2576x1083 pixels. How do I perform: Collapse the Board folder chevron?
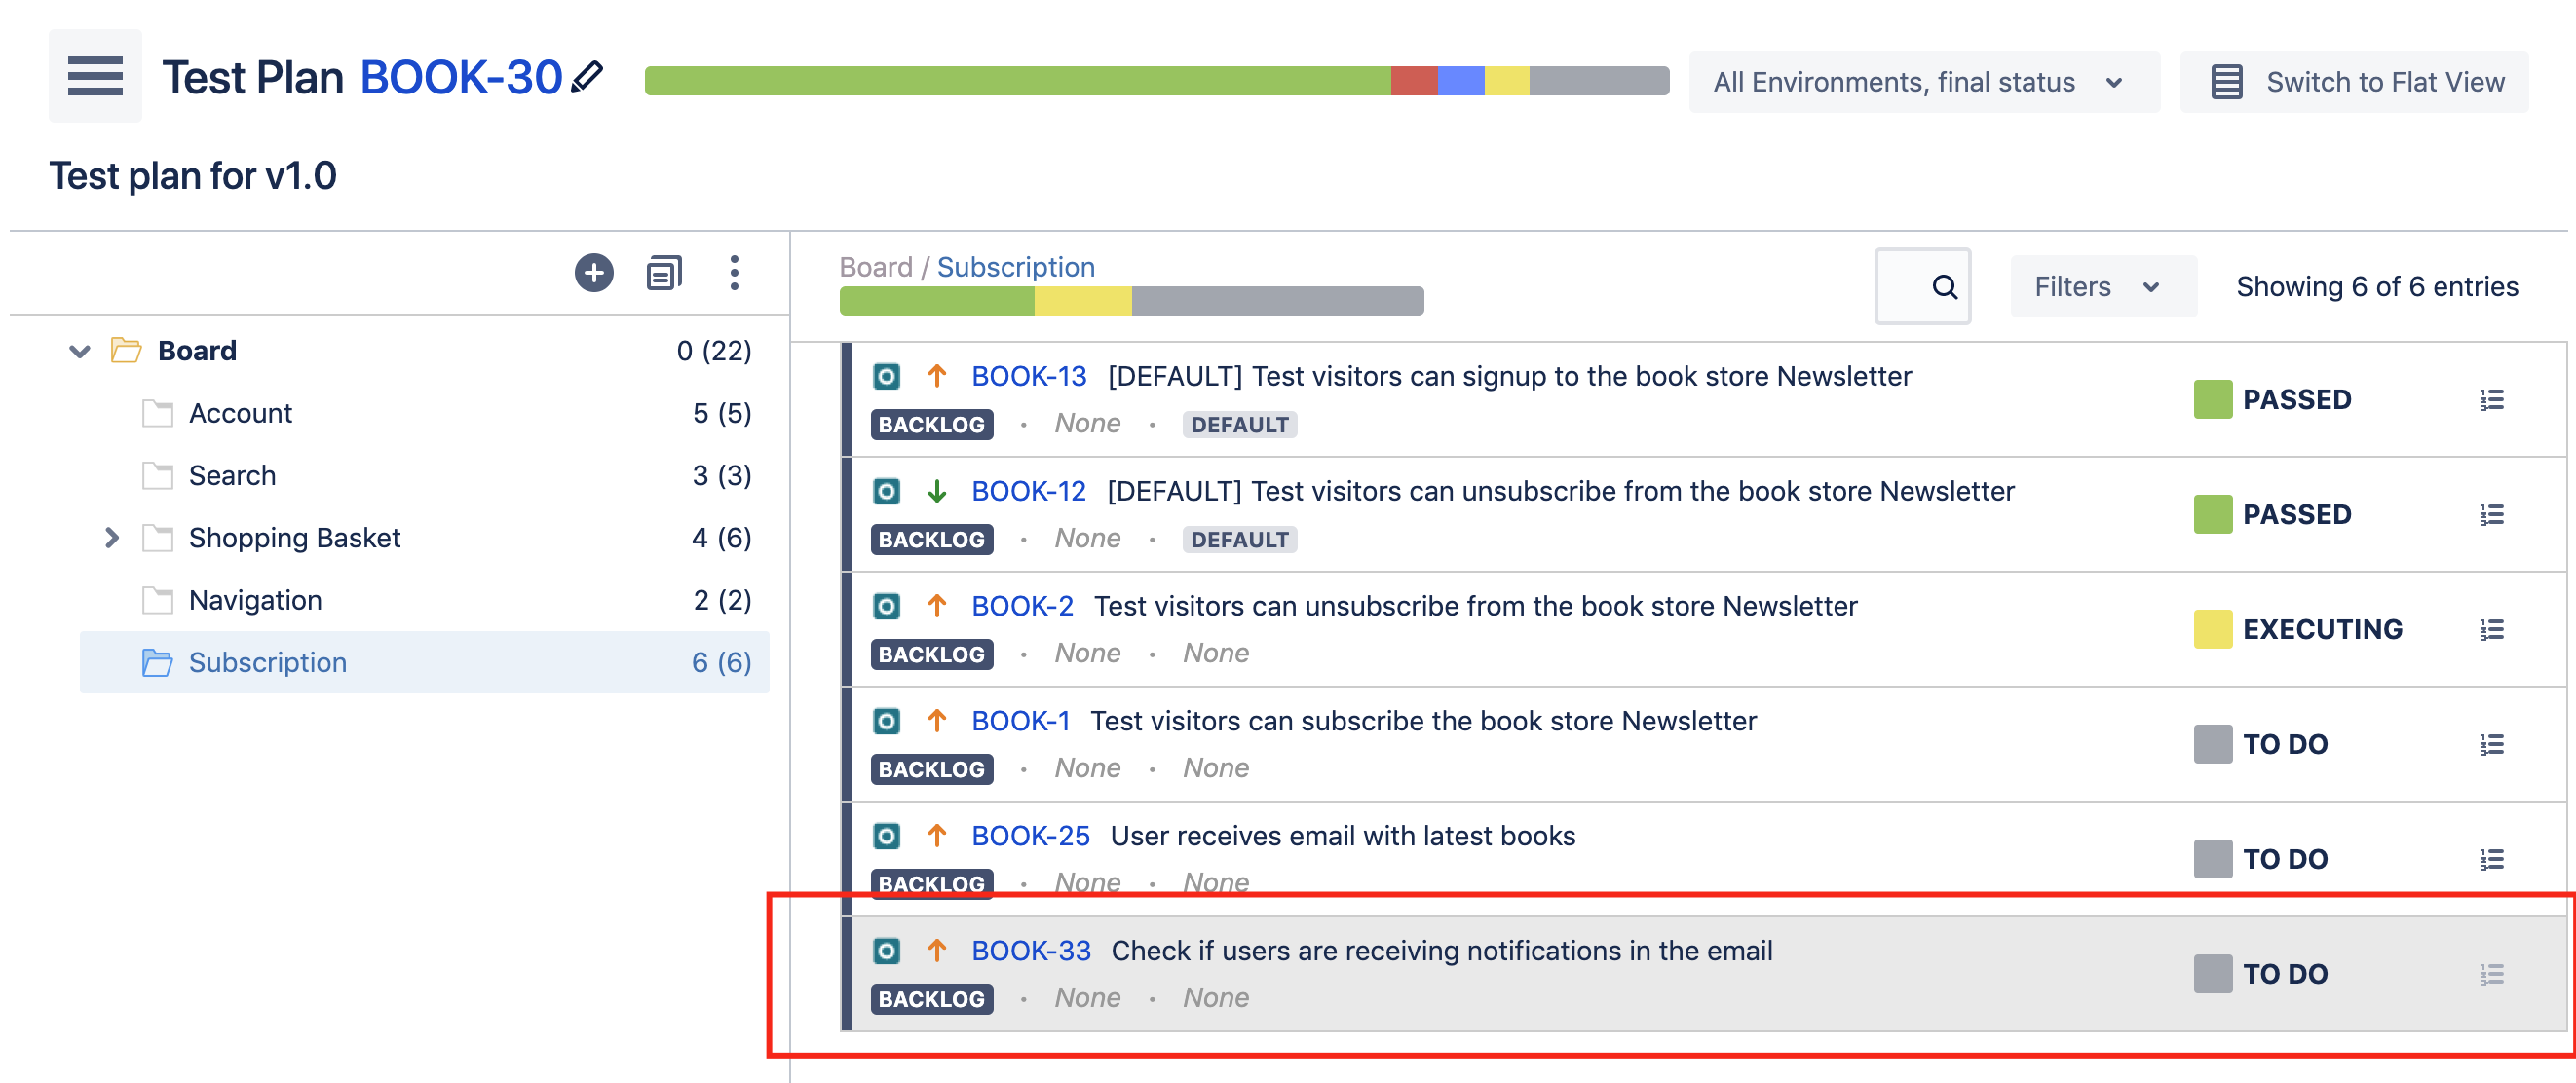pos(80,351)
